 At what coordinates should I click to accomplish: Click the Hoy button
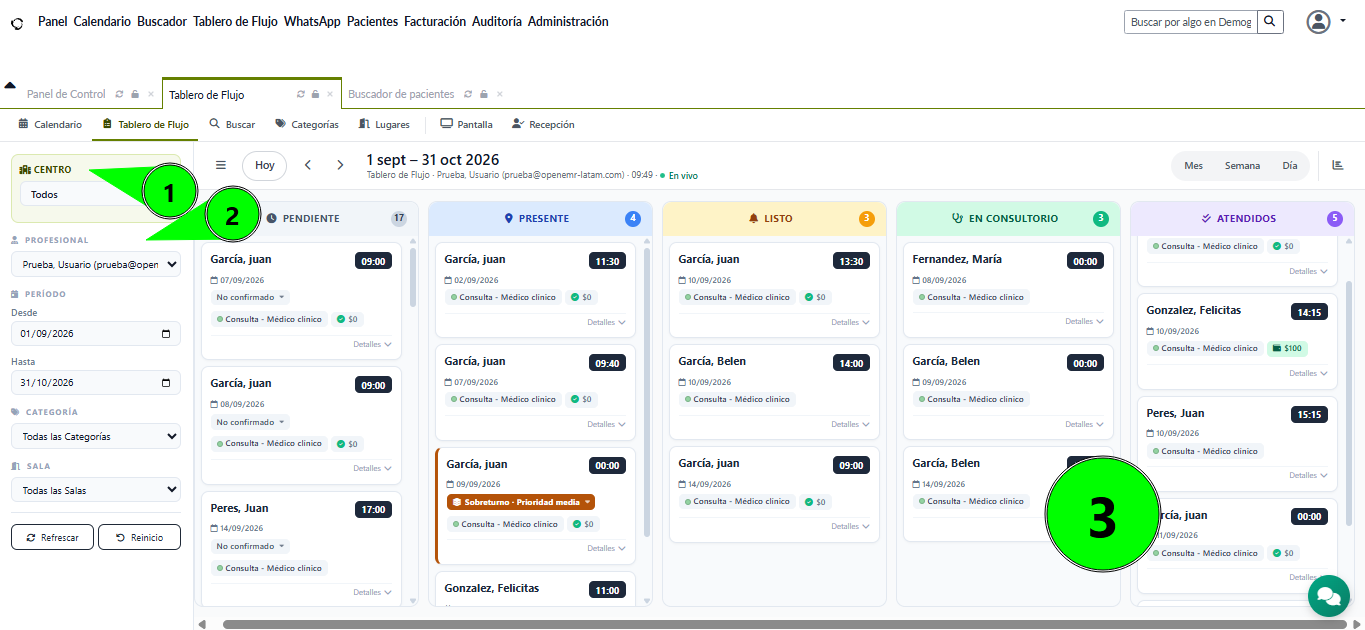[264, 165]
